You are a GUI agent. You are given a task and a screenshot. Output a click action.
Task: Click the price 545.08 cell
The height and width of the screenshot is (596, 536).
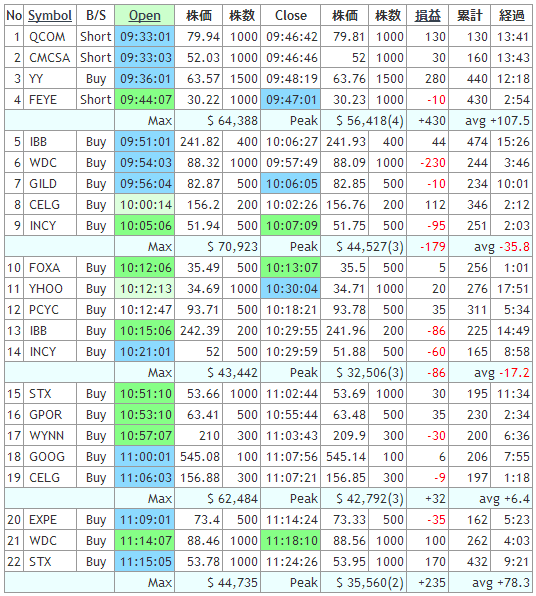(199, 457)
